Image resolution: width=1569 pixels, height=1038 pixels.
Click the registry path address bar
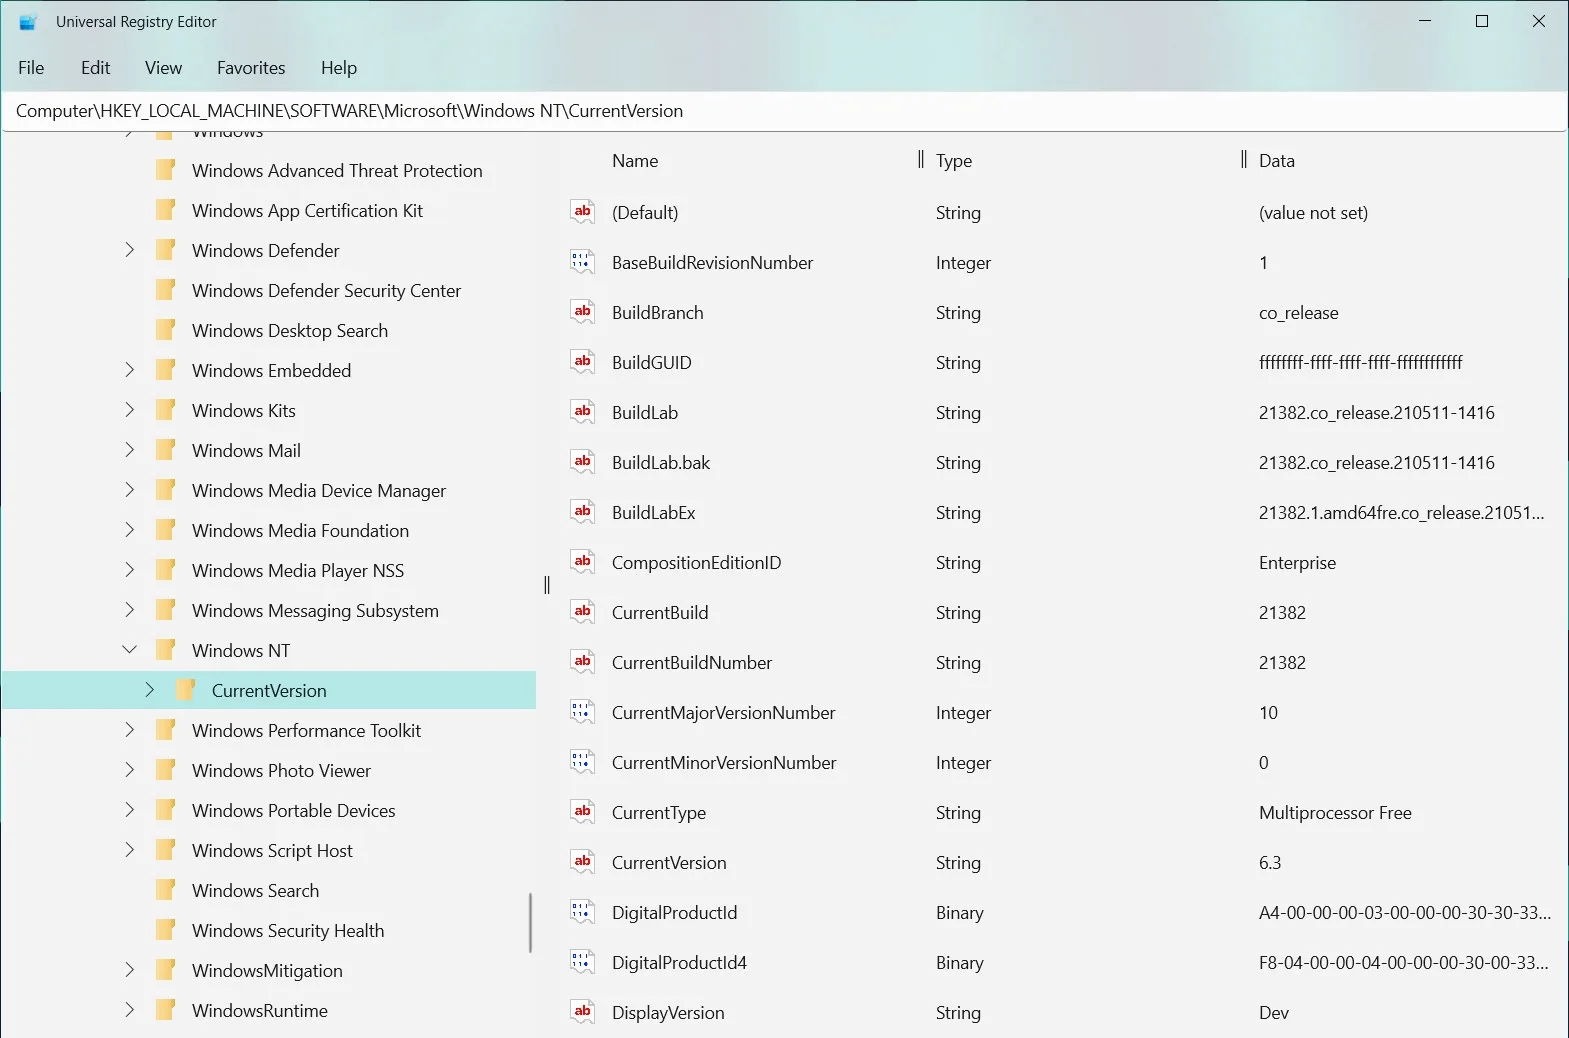(x=784, y=111)
